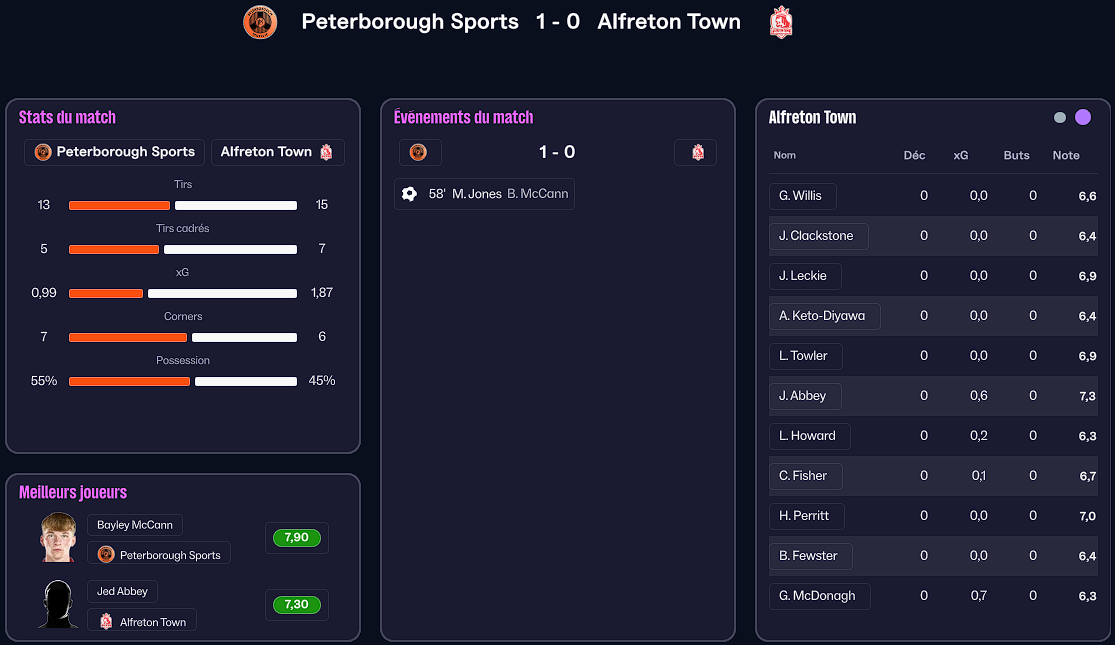Click the Peterborough Sports crest in header
The height and width of the screenshot is (645, 1115).
tap(260, 22)
